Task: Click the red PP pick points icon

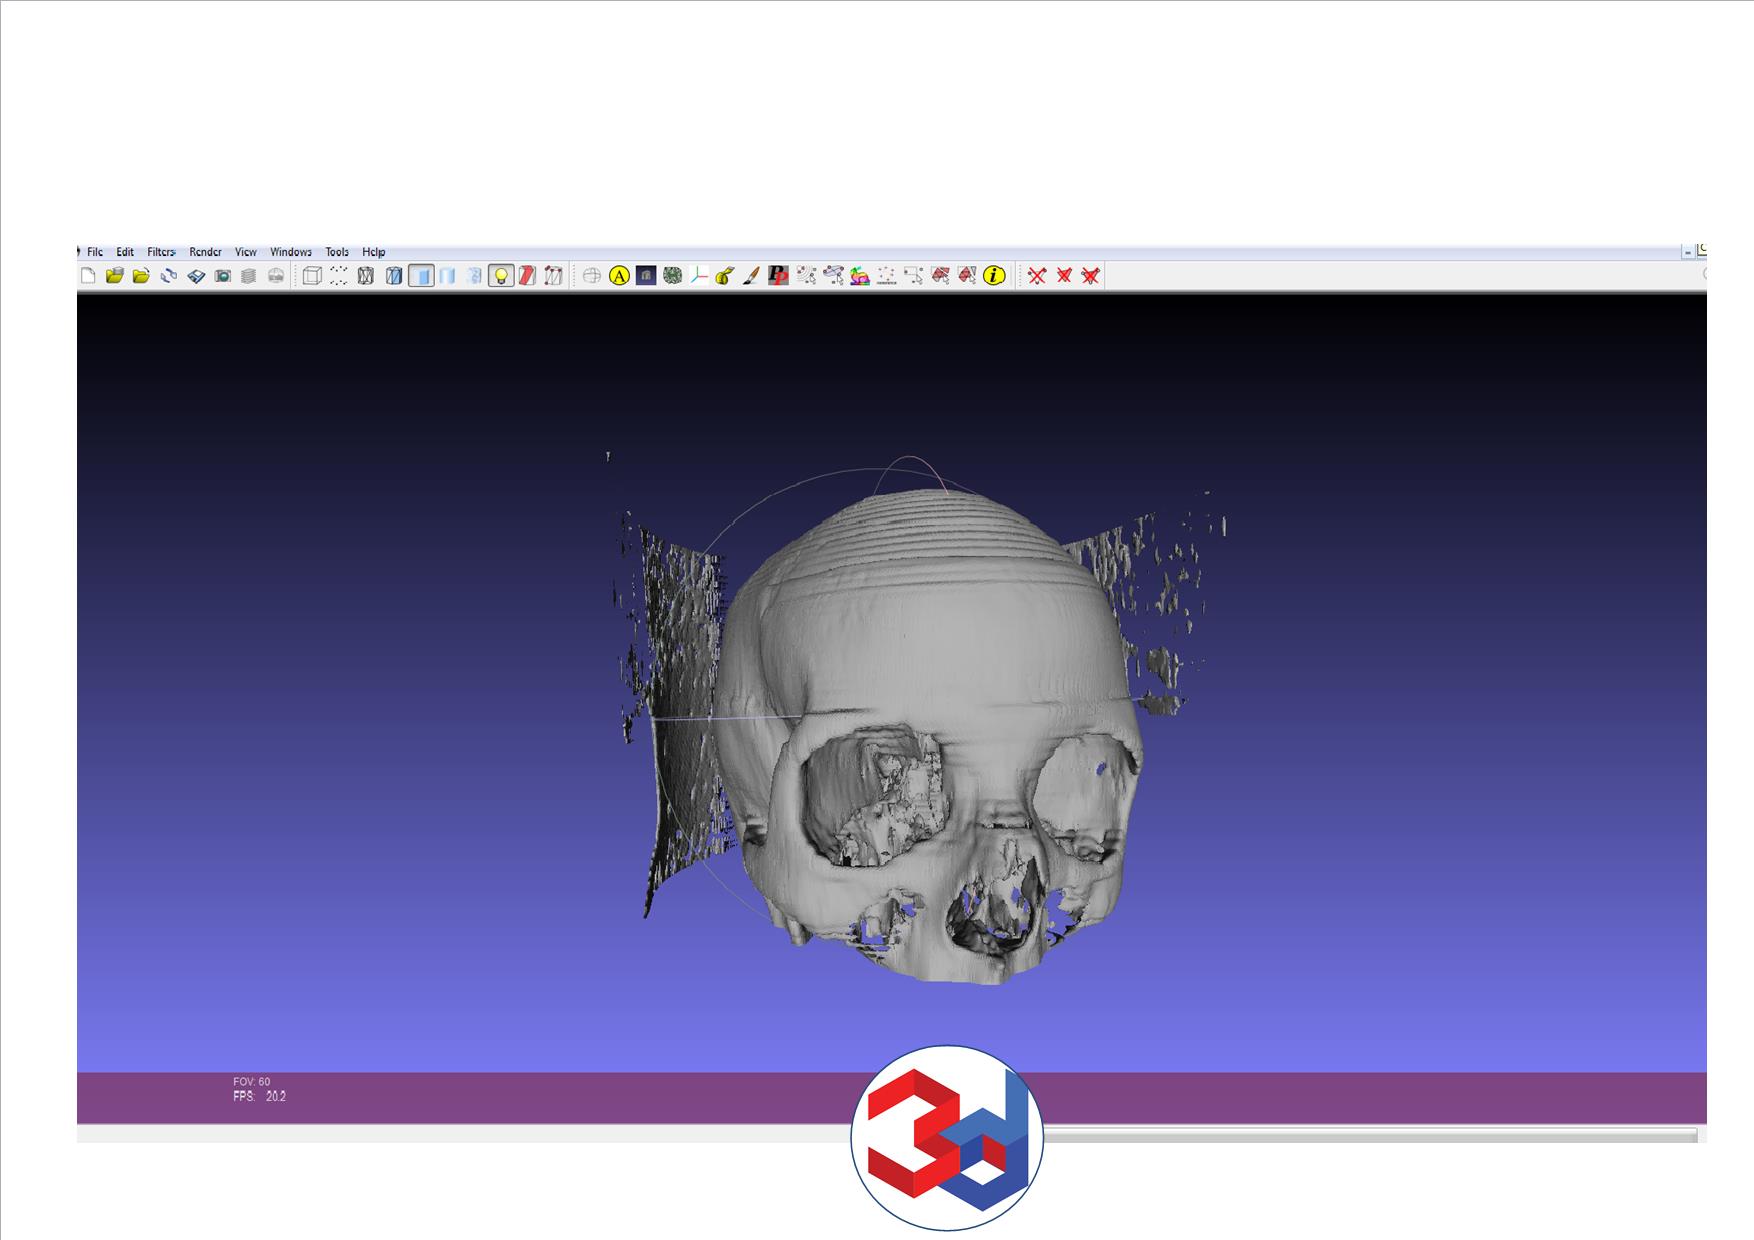Action: pos(779,276)
